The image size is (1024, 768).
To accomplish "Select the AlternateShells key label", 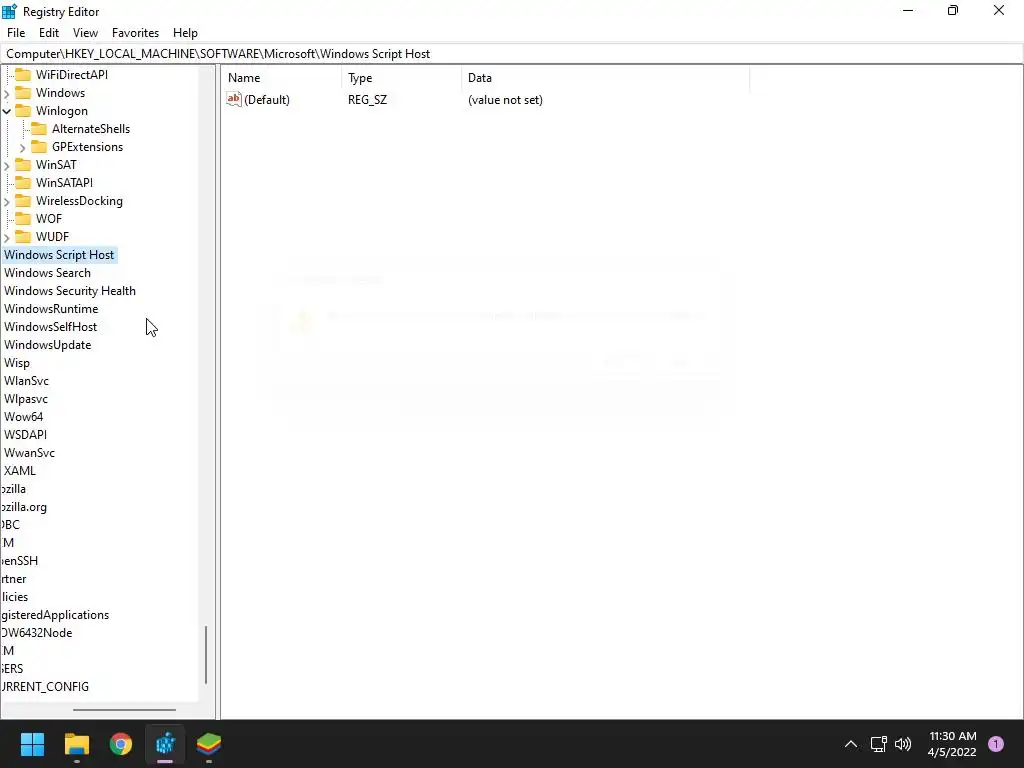I will point(91,129).
